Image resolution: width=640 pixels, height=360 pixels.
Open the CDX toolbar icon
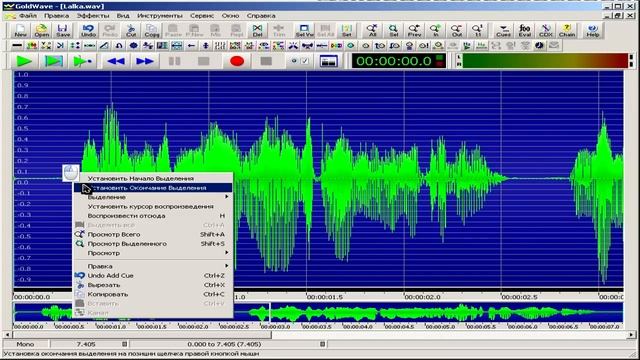(x=546, y=31)
